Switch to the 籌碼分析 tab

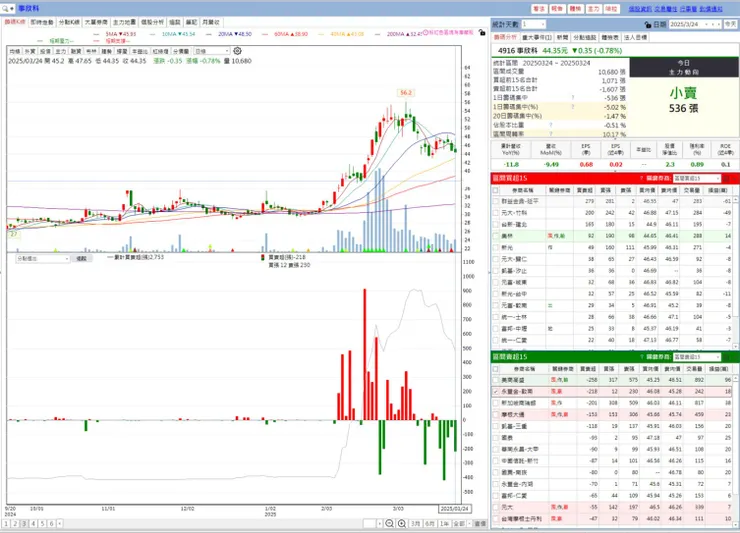505,37
